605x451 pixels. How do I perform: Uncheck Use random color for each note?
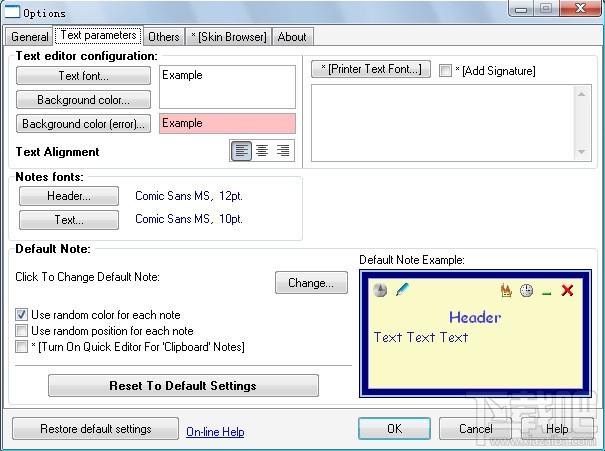coord(22,314)
